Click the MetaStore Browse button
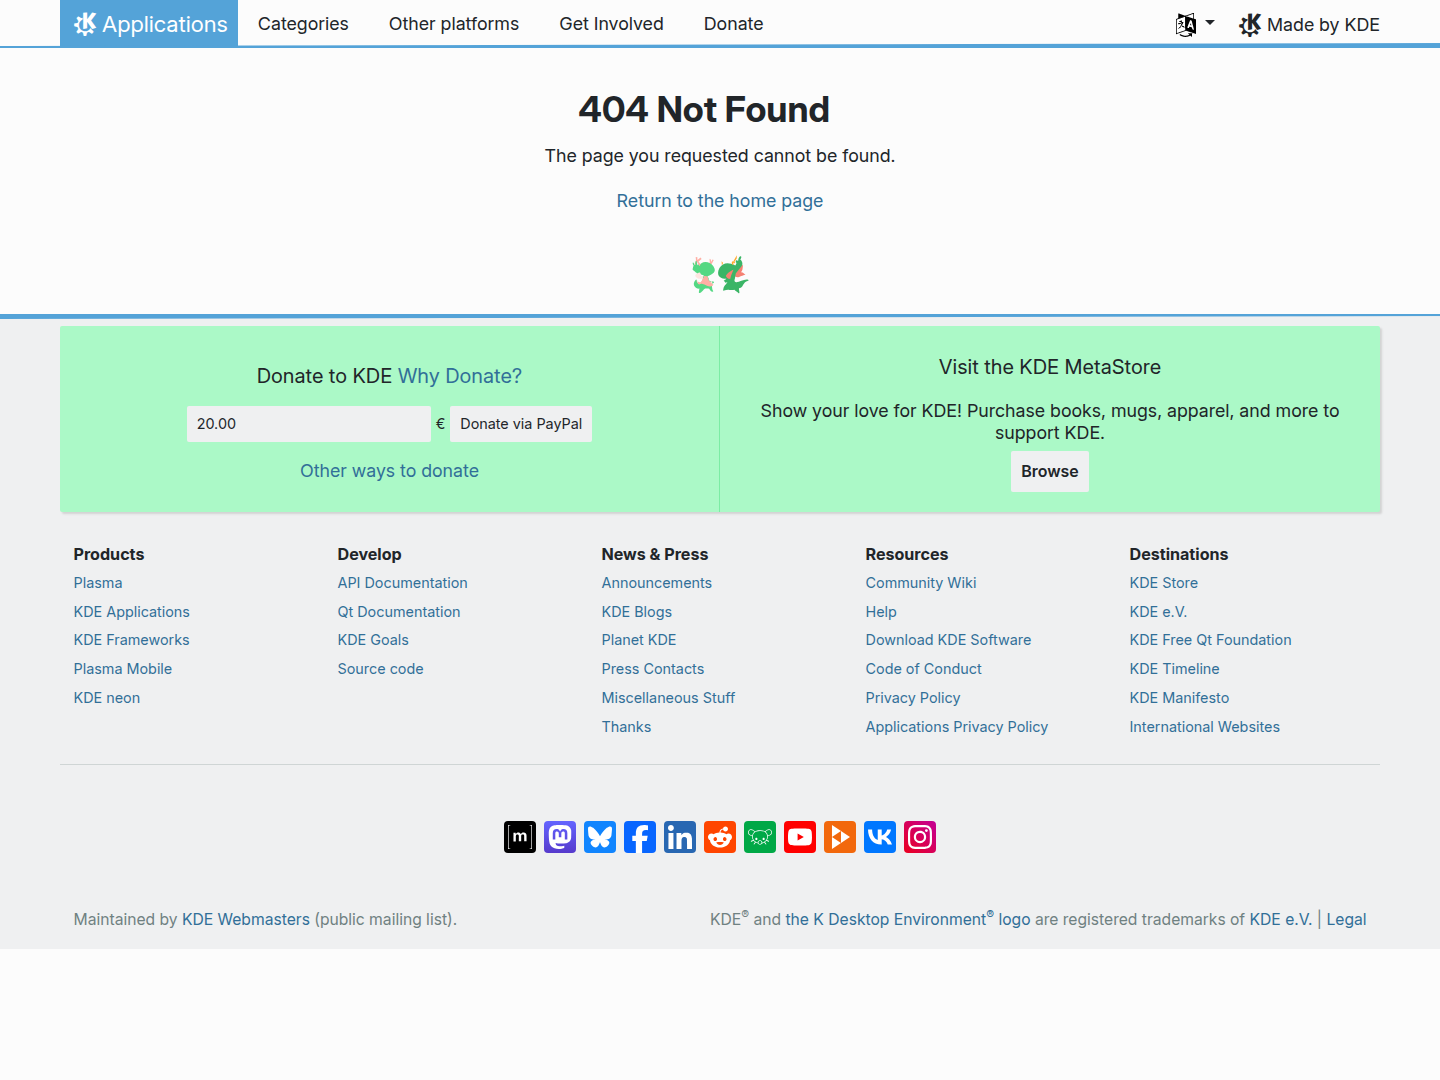 1050,472
